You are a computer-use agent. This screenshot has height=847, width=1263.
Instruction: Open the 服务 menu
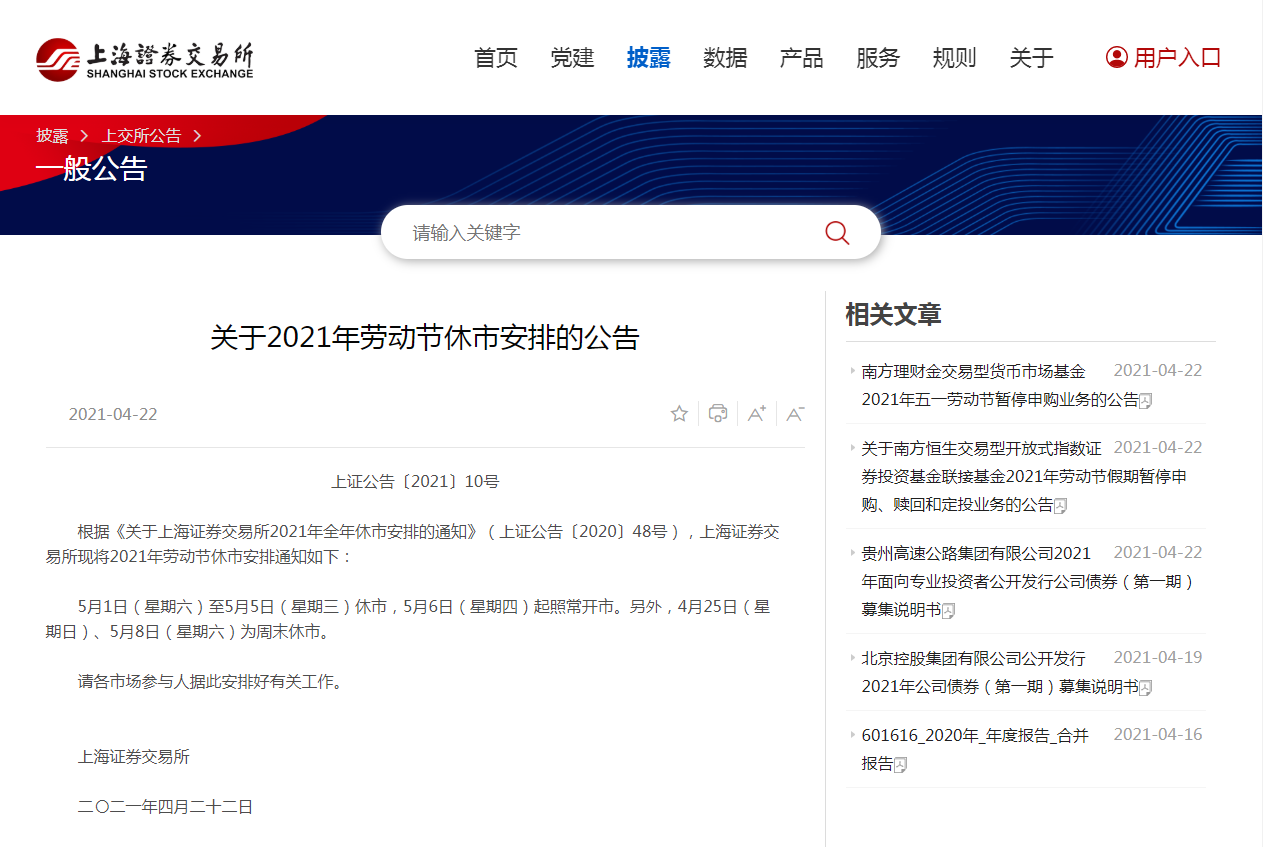pyautogui.click(x=878, y=58)
